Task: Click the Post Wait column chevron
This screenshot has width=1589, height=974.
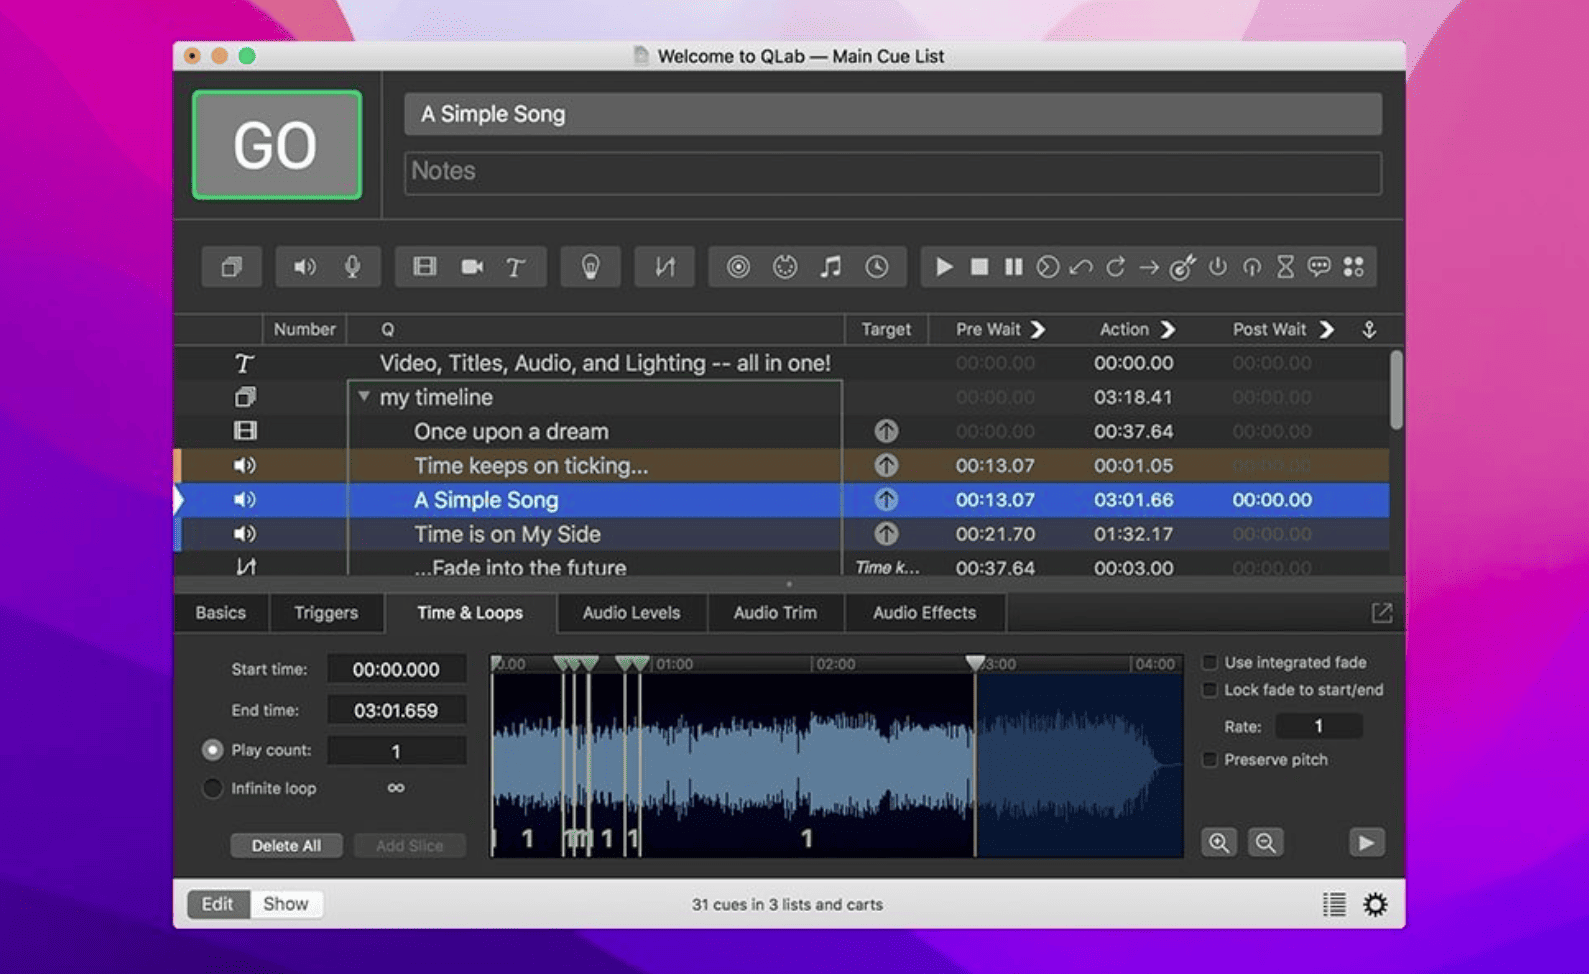Action: [1327, 329]
